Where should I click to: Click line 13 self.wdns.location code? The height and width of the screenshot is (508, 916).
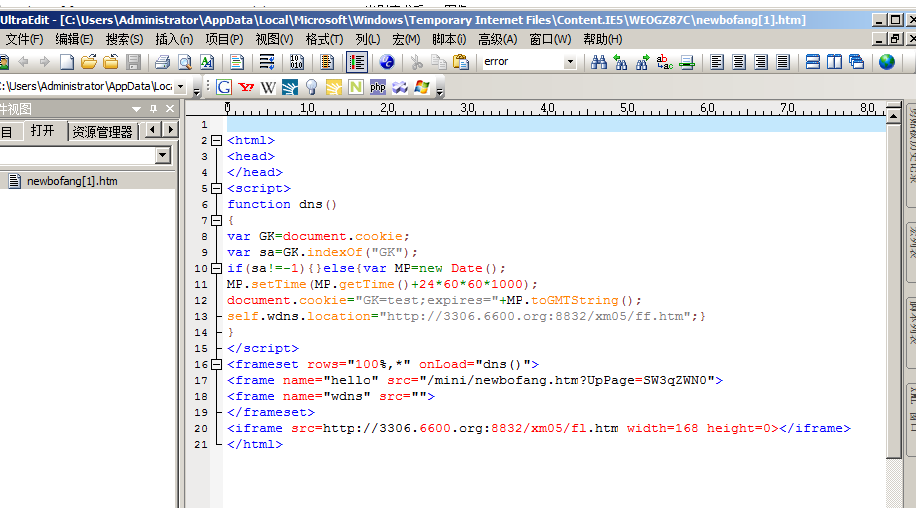(x=466, y=316)
